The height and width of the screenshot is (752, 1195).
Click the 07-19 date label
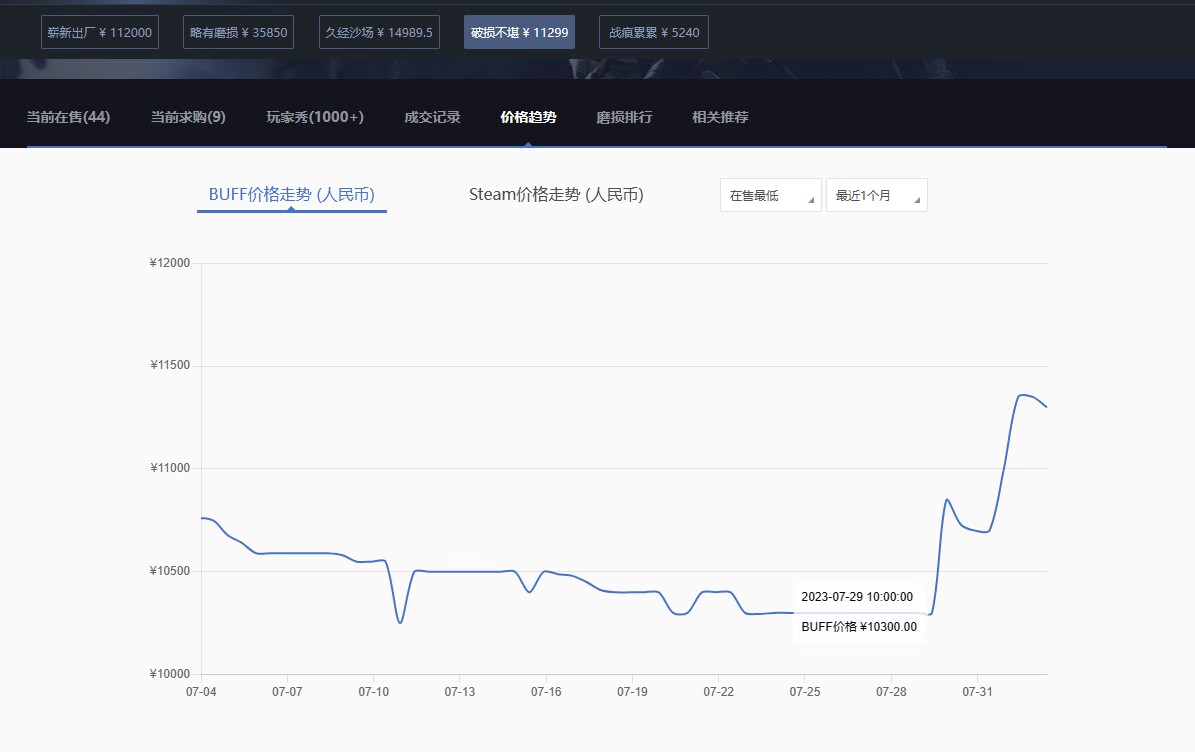click(632, 692)
